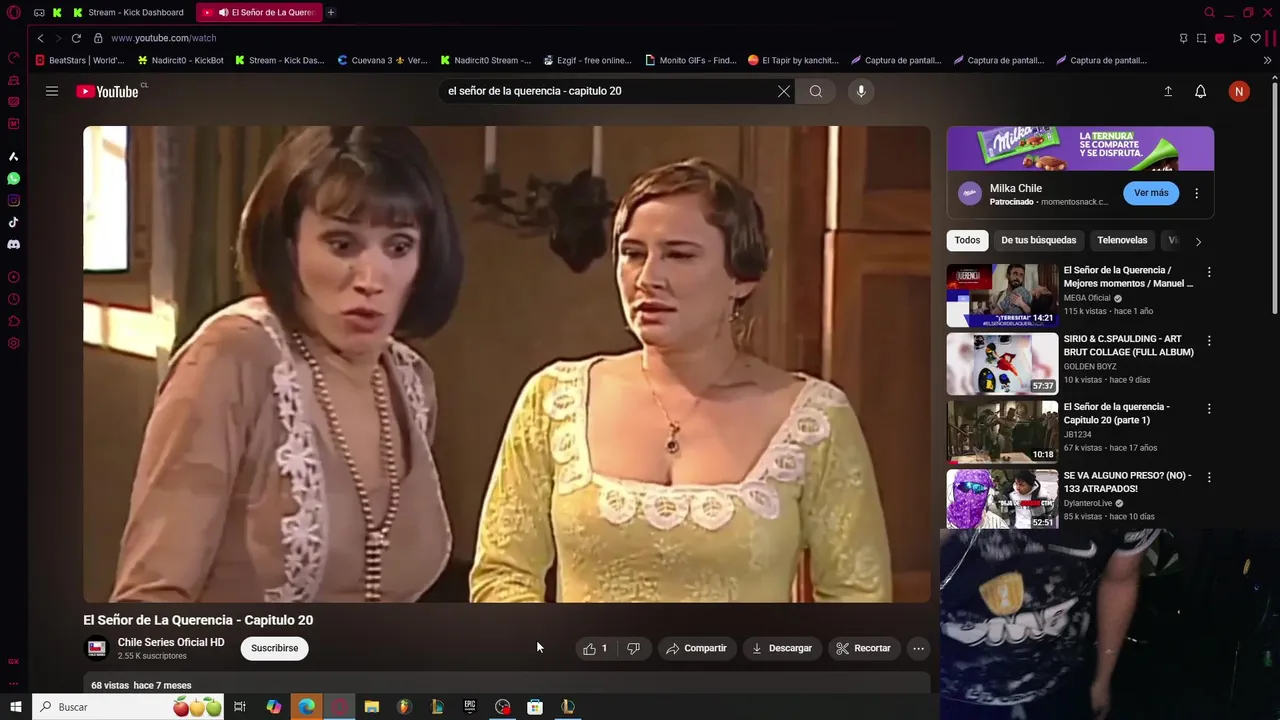Open Milka ad options menu

coord(1196,193)
